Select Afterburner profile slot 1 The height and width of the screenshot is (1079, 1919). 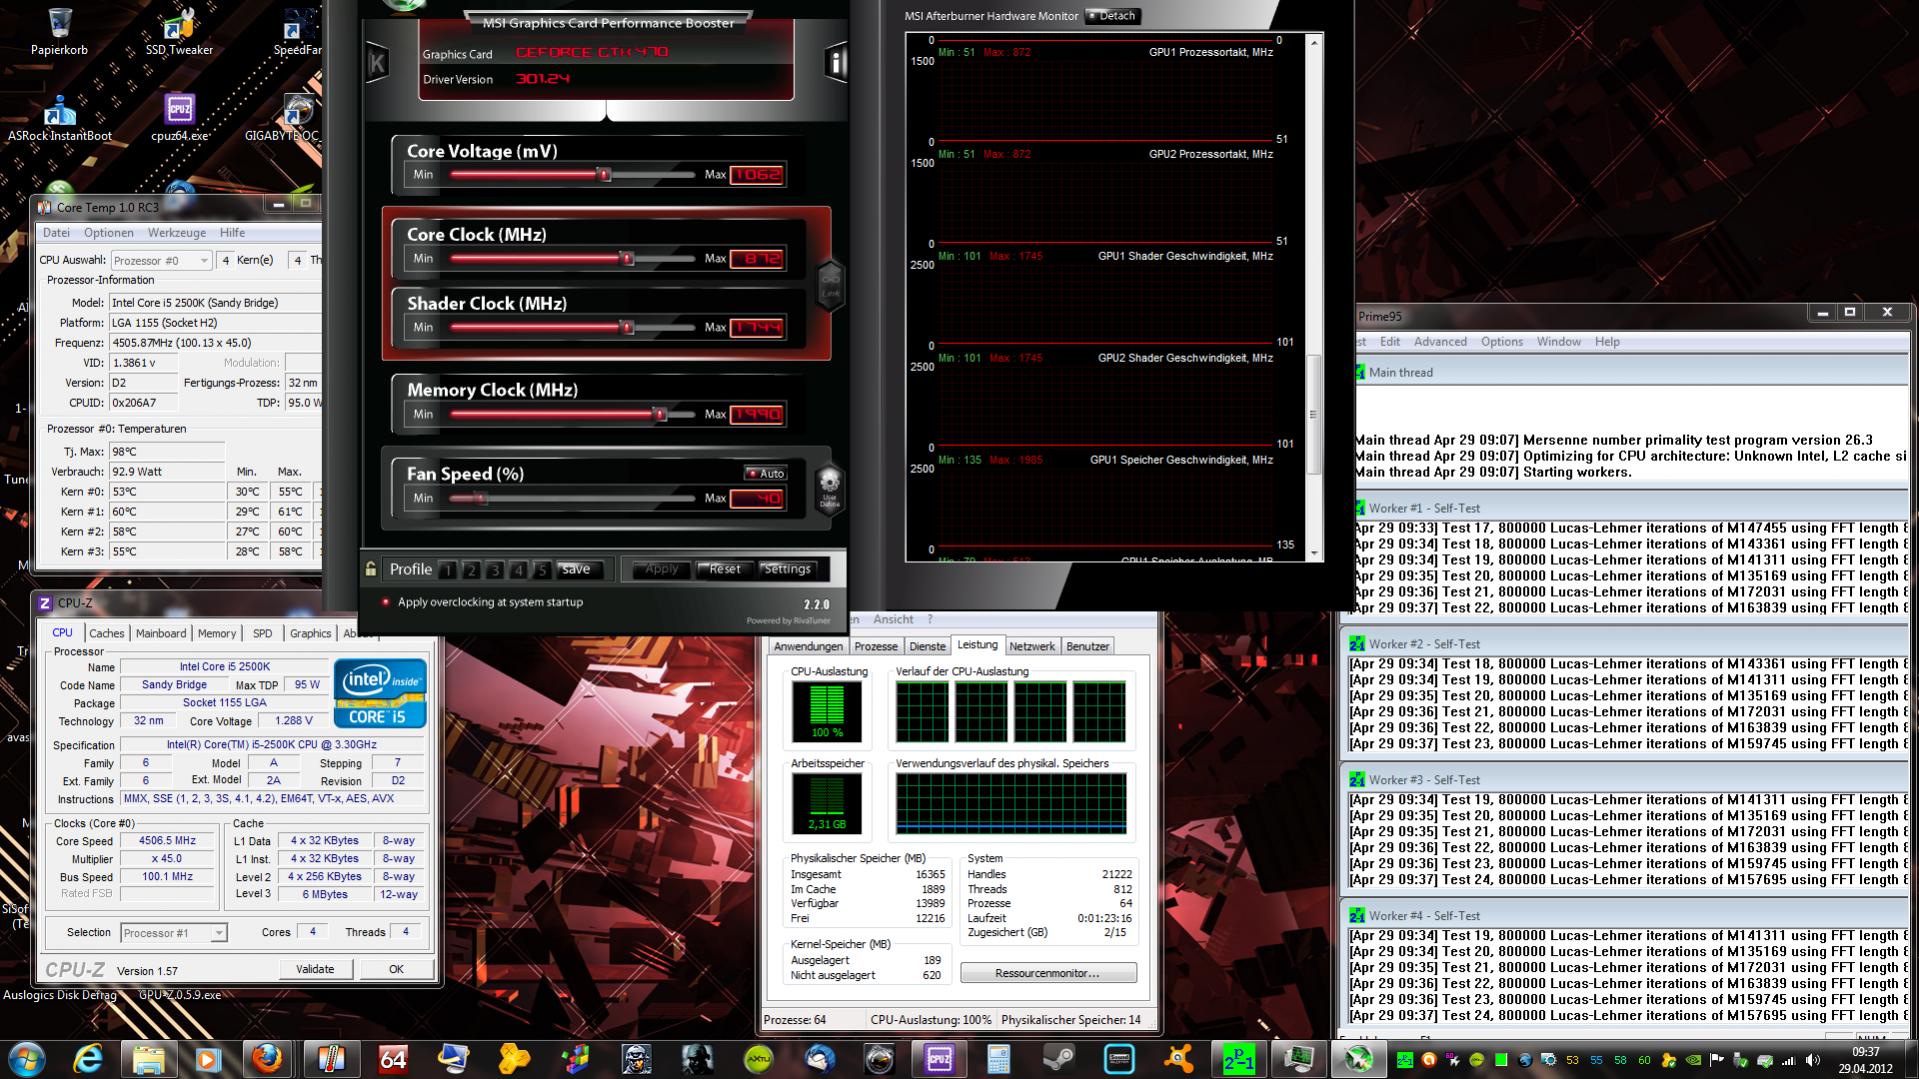click(448, 570)
